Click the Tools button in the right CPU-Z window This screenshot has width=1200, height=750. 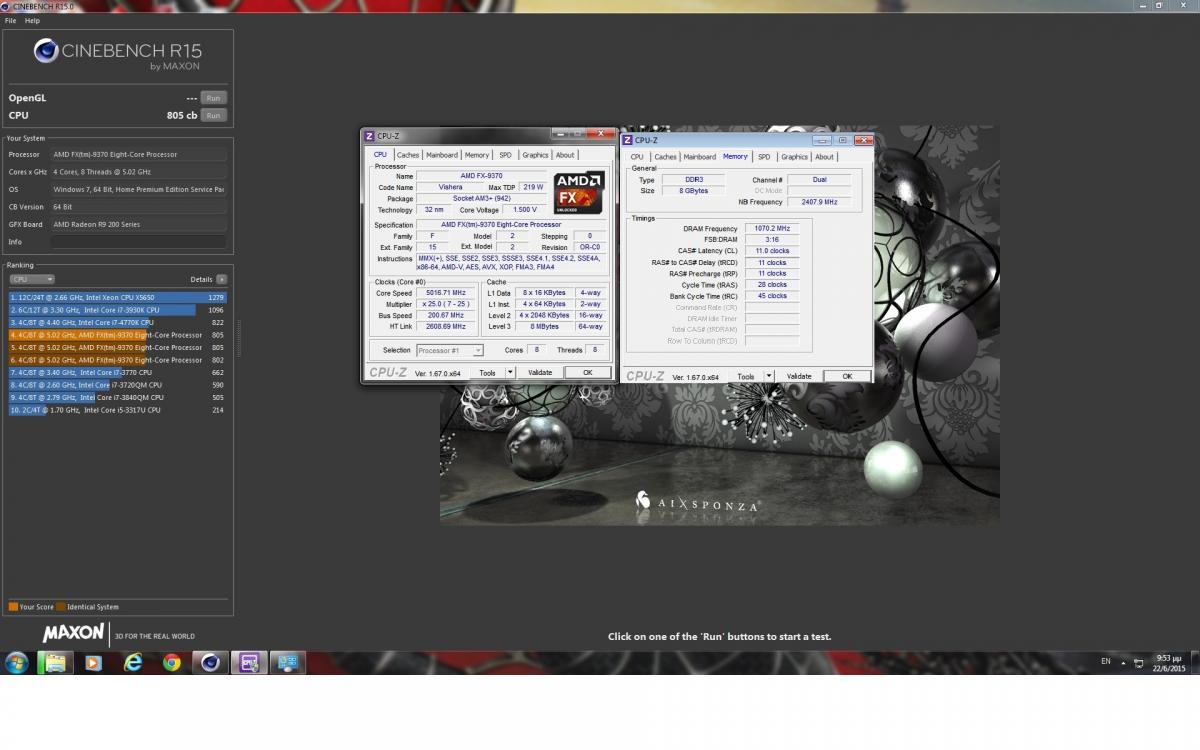point(746,377)
